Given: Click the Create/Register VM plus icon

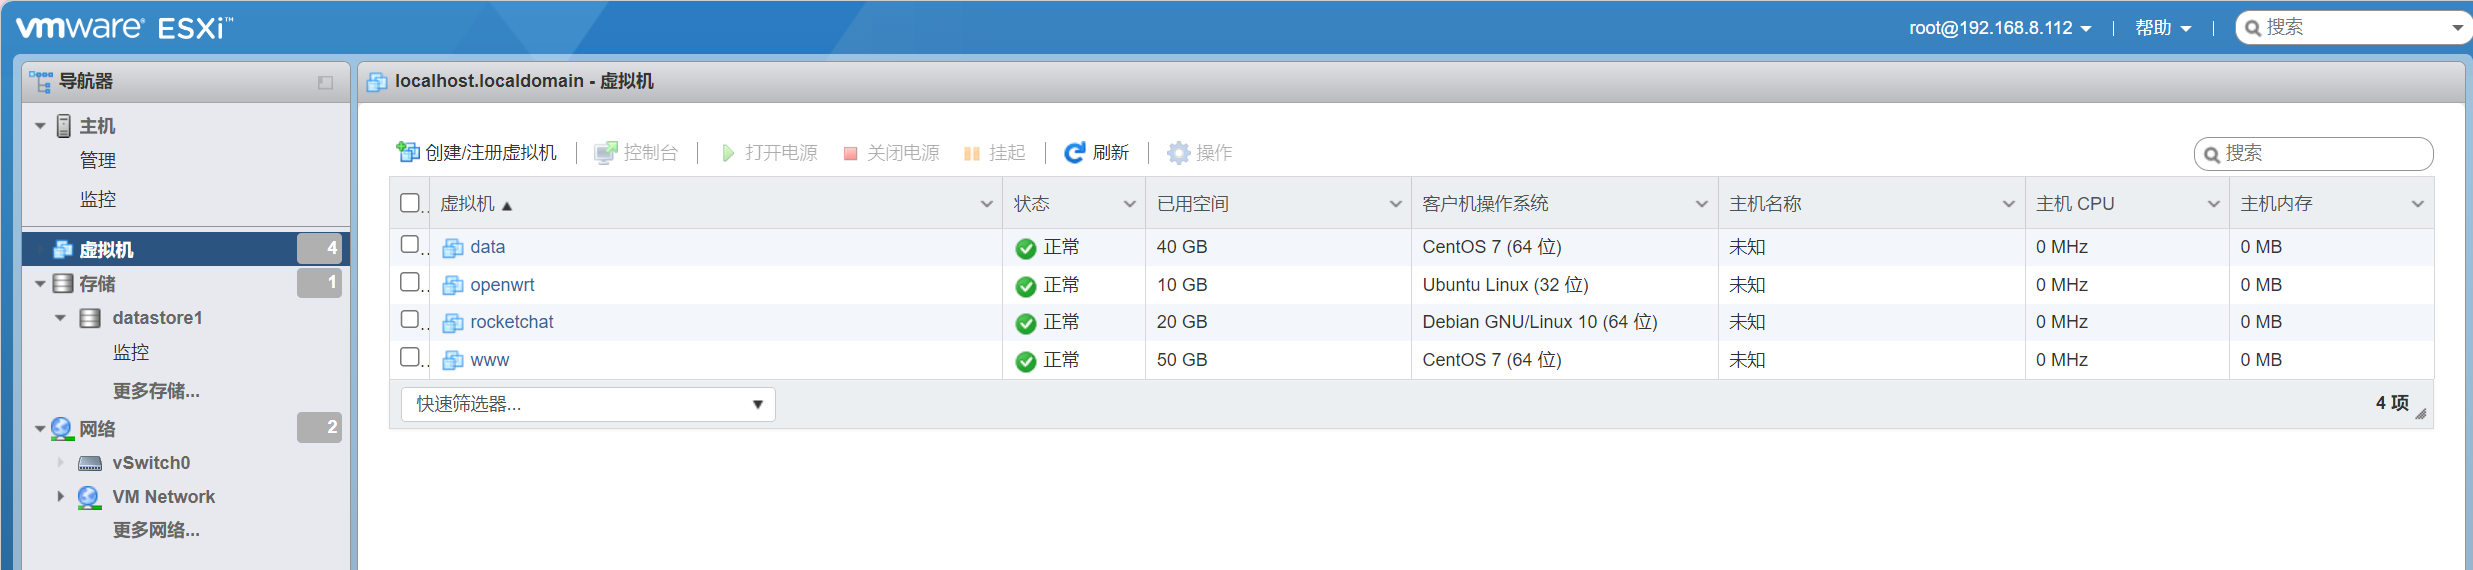Looking at the screenshot, I should pos(407,152).
